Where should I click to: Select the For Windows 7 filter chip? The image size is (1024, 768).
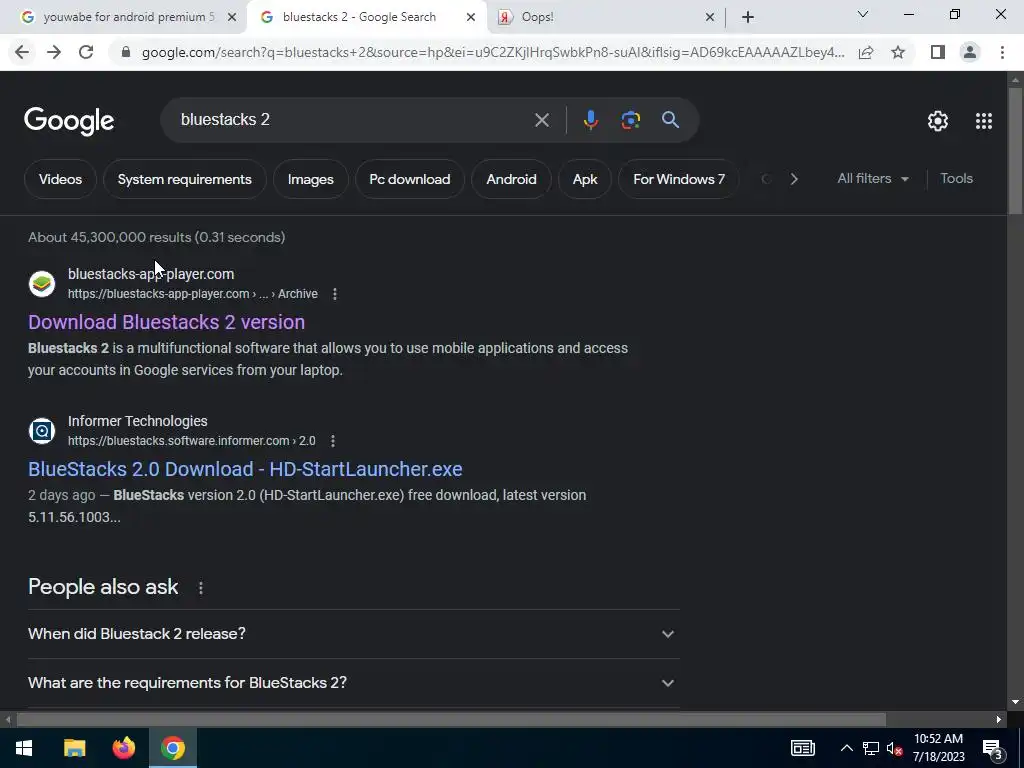679,179
